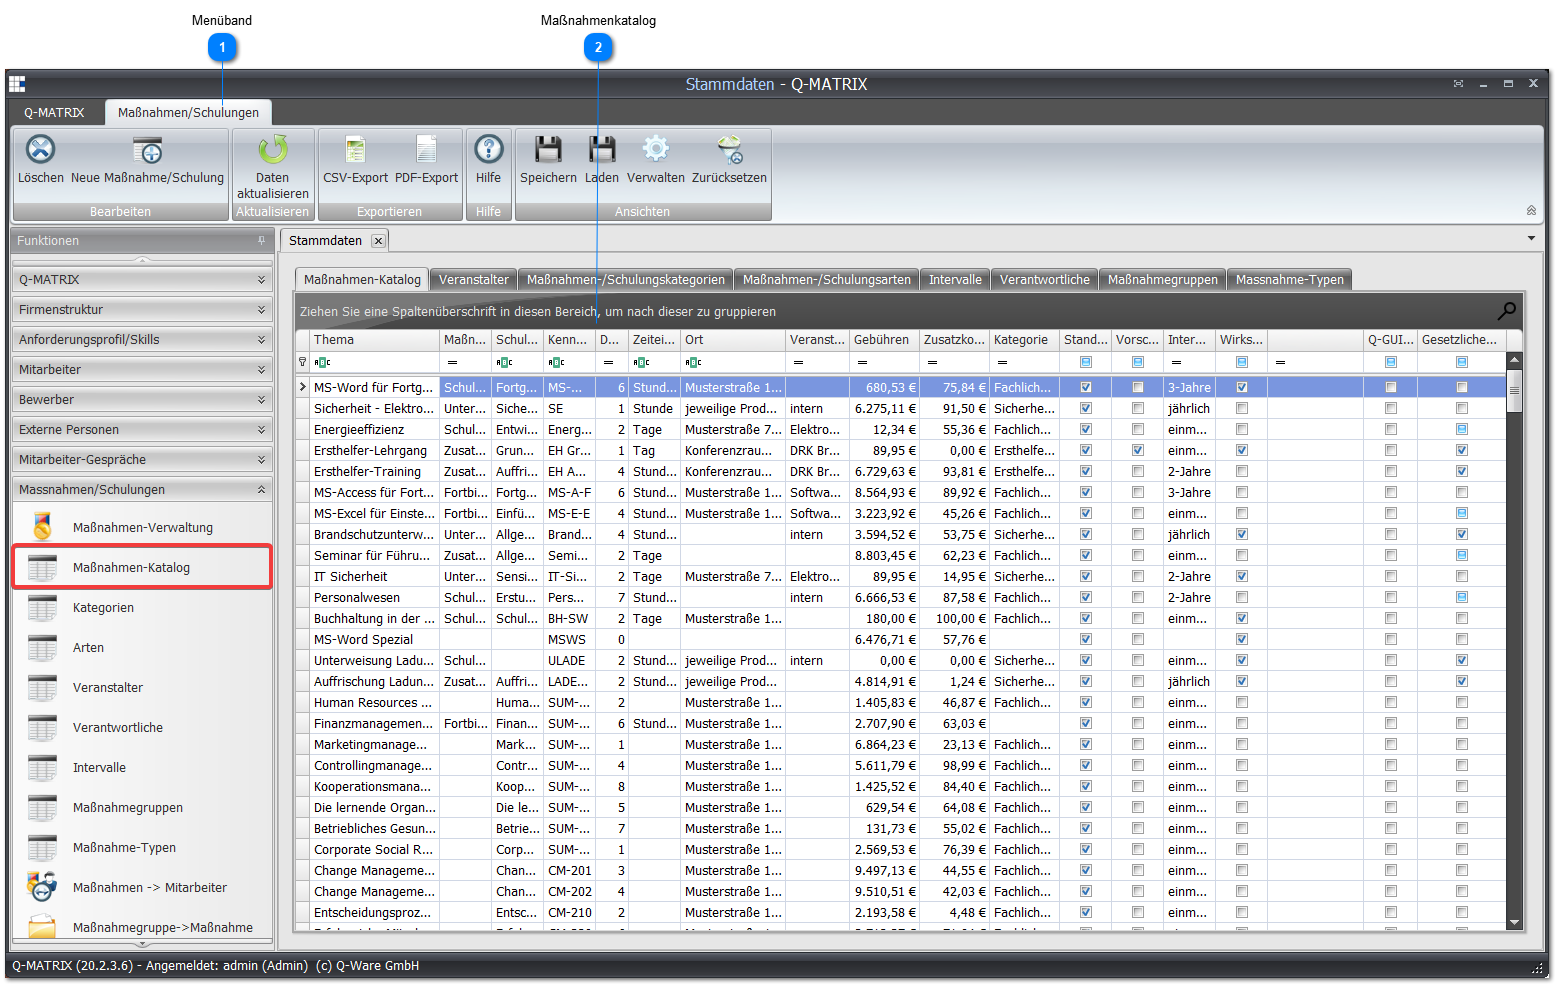The width and height of the screenshot is (1558, 987).
Task: Expand the Firmenstruktur sidebar section
Action: [x=143, y=309]
